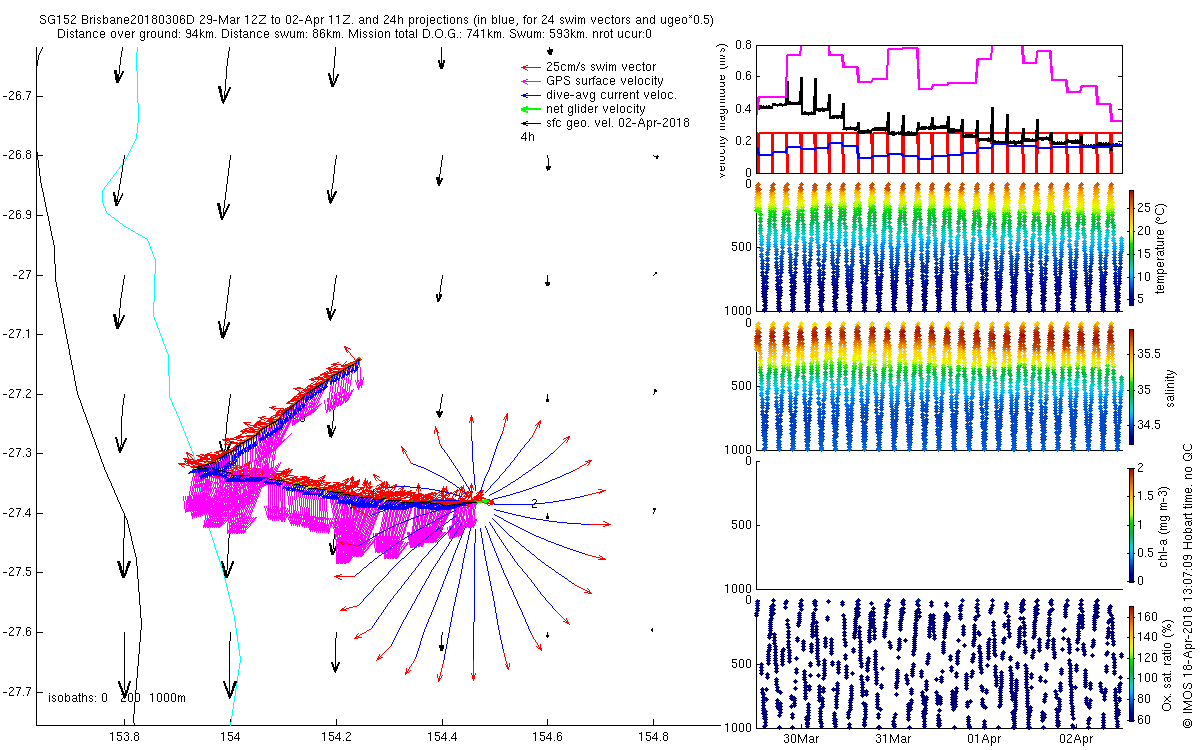Click the 'salinity' colorbar label
The image size is (1200, 750).
(1173, 386)
